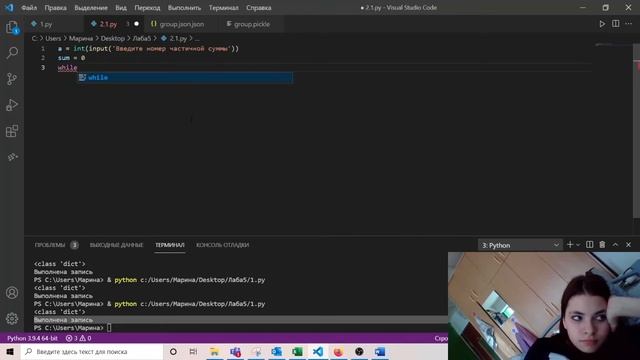Switch to Visual Studio Code taskbar icon

[x=318, y=351]
